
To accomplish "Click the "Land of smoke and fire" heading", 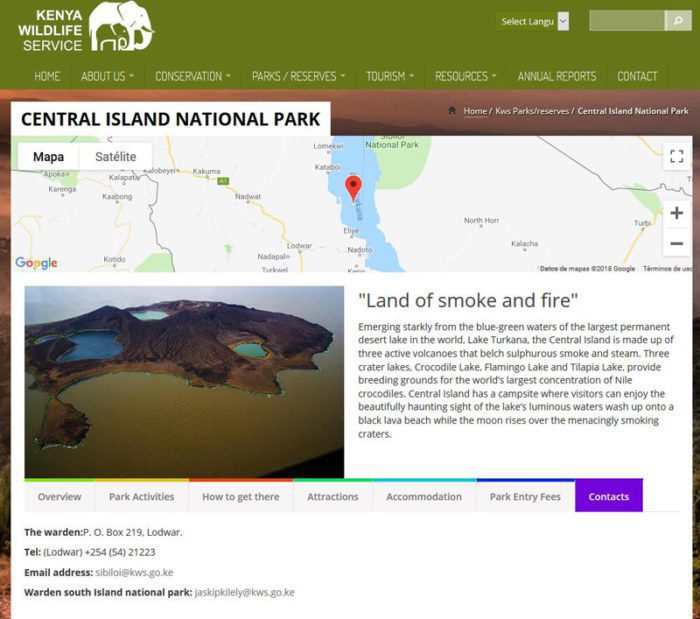I will (x=468, y=300).
